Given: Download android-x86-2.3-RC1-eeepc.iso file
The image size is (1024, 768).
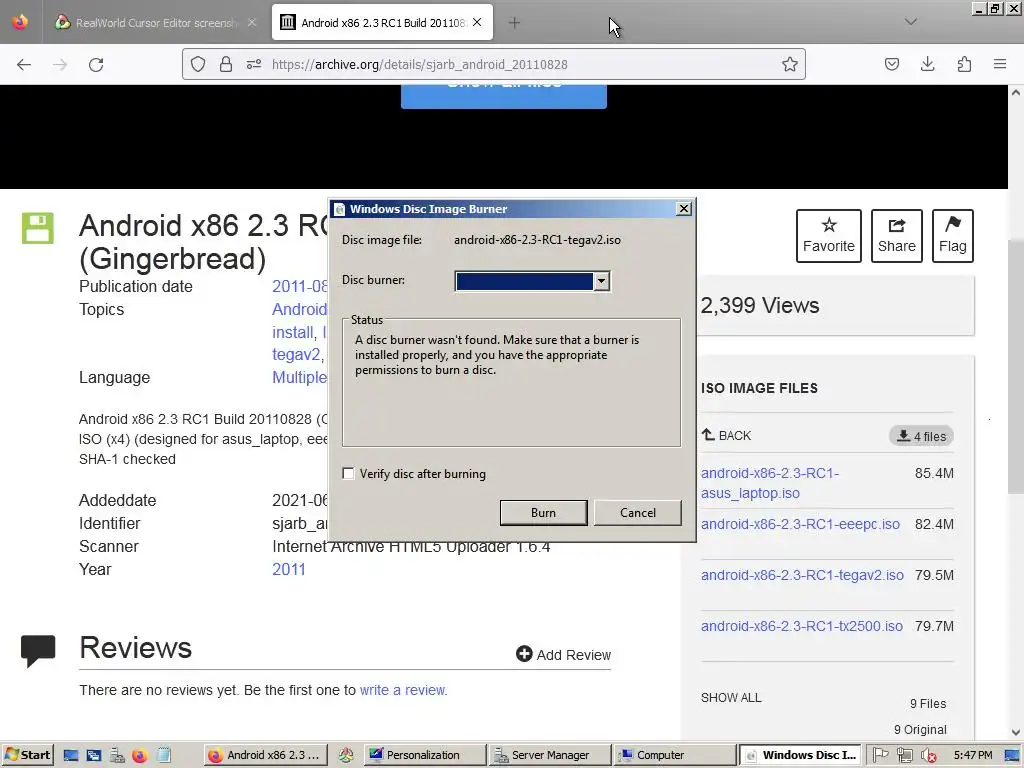Looking at the screenshot, I should click(x=800, y=524).
